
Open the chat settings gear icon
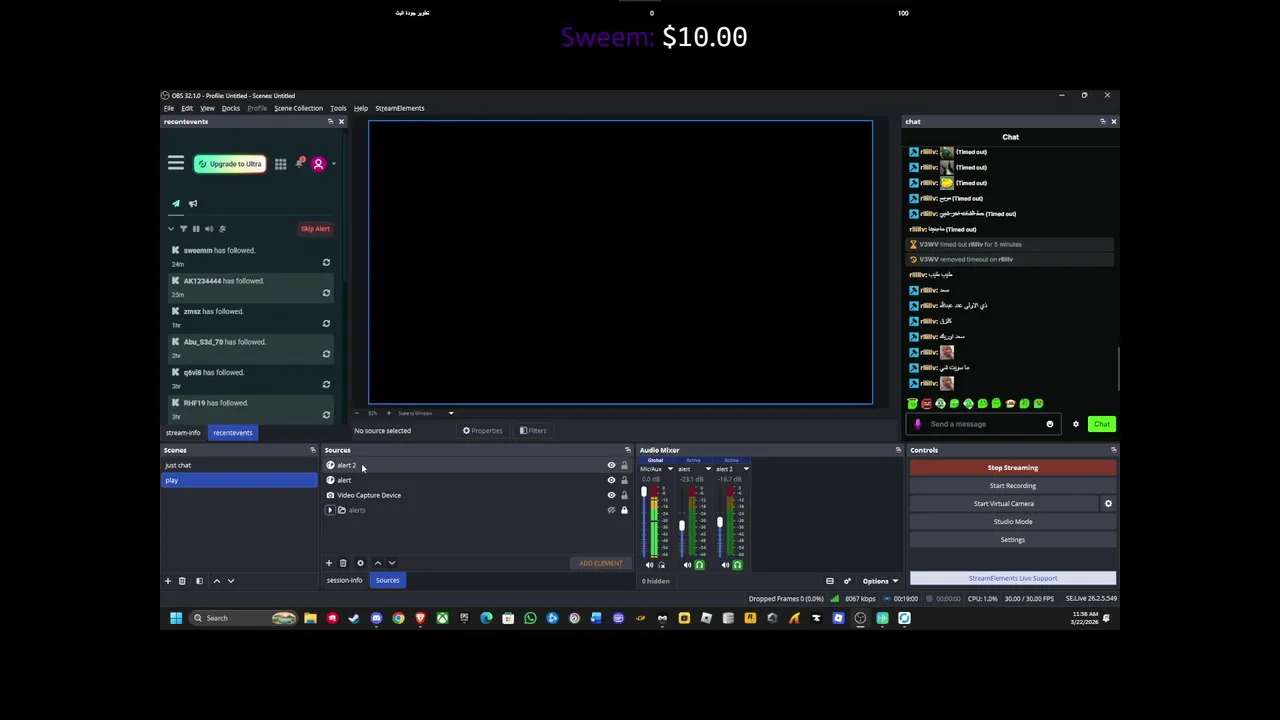coord(1076,424)
